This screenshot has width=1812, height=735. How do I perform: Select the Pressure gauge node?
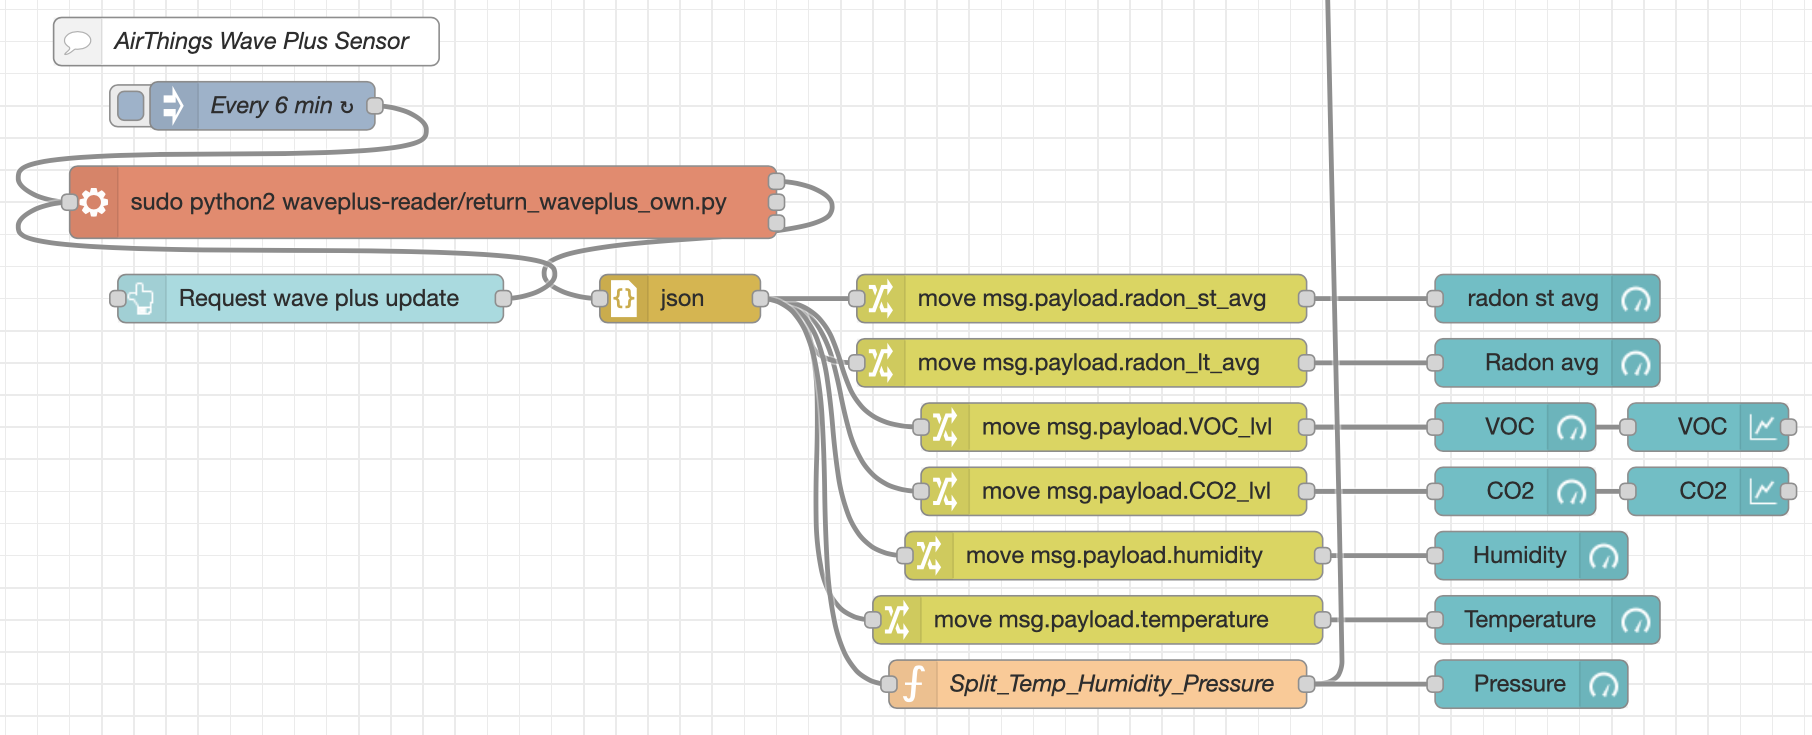pos(1531,684)
